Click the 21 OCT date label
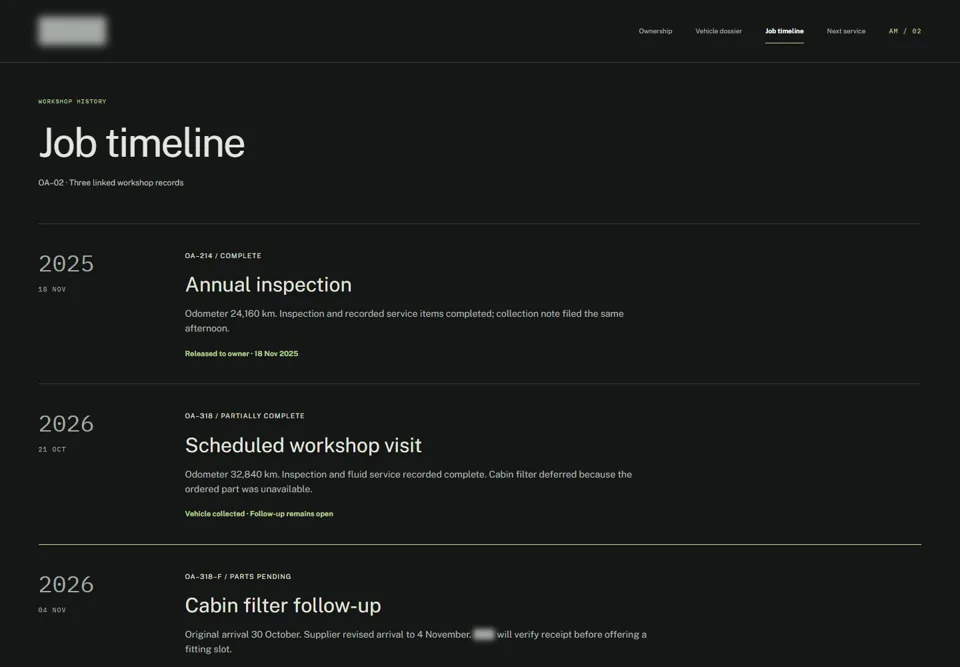Image resolution: width=960 pixels, height=667 pixels. pos(52,450)
